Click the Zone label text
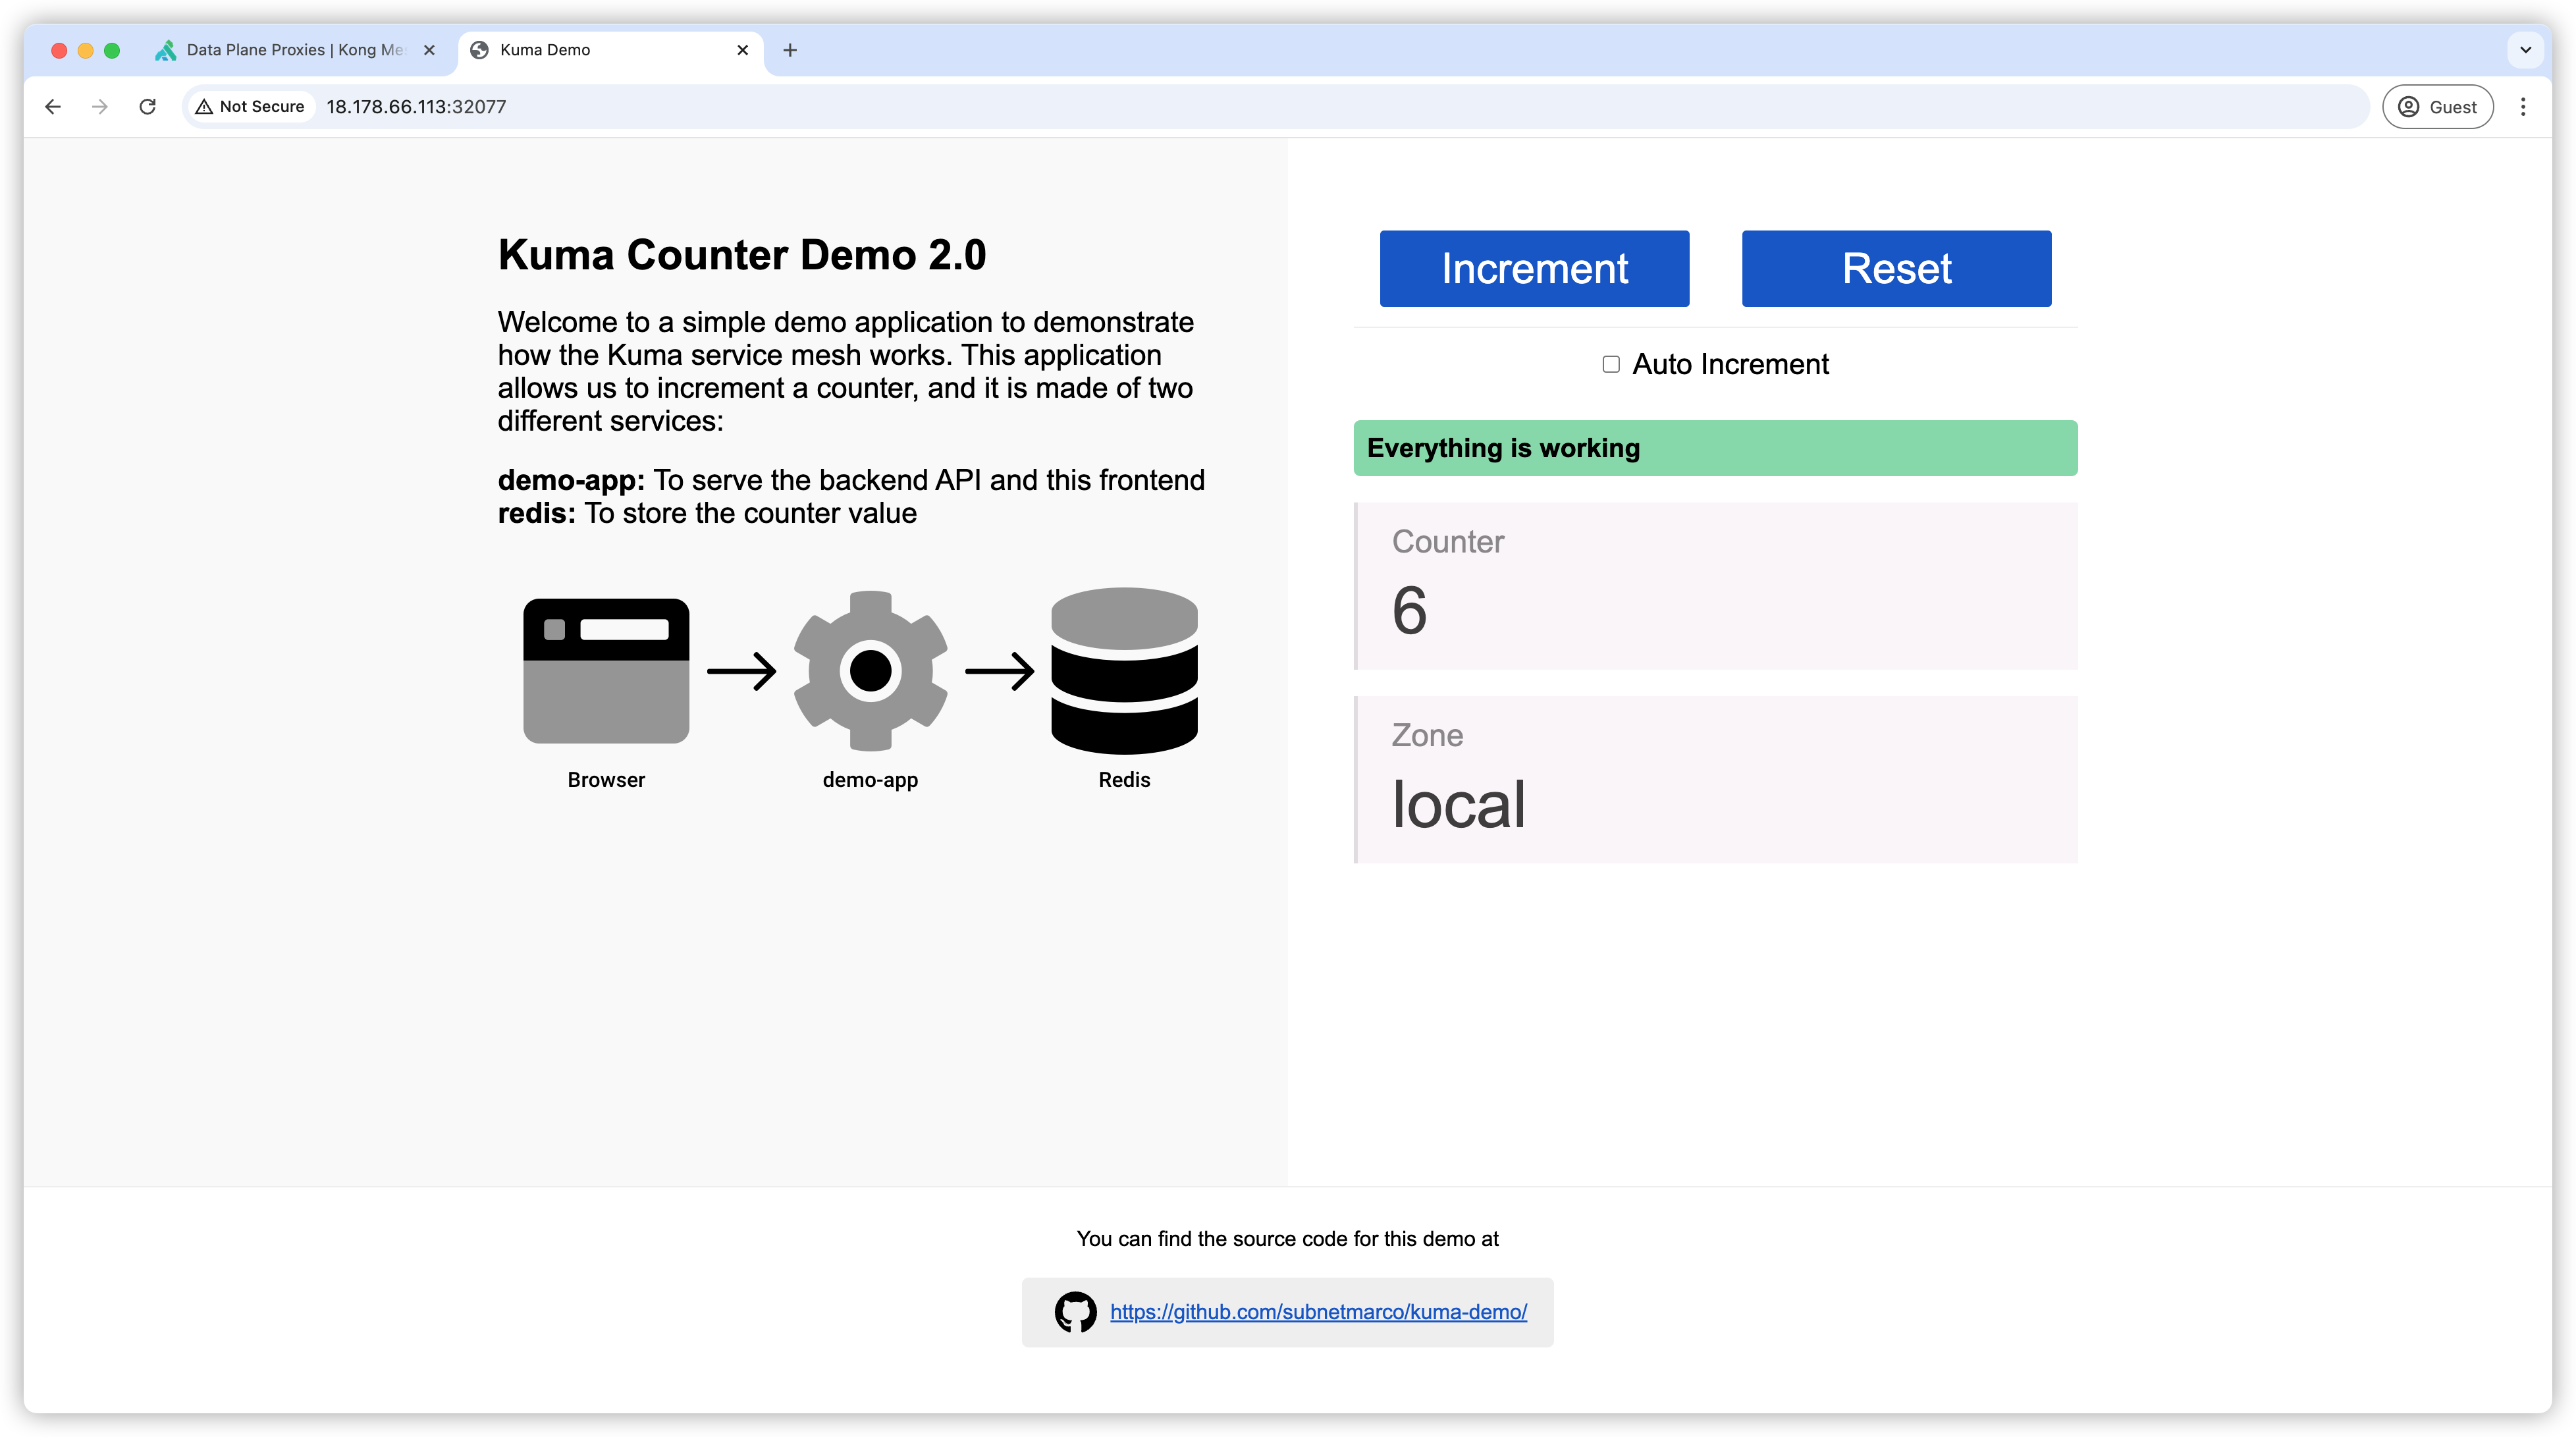 [x=1427, y=735]
